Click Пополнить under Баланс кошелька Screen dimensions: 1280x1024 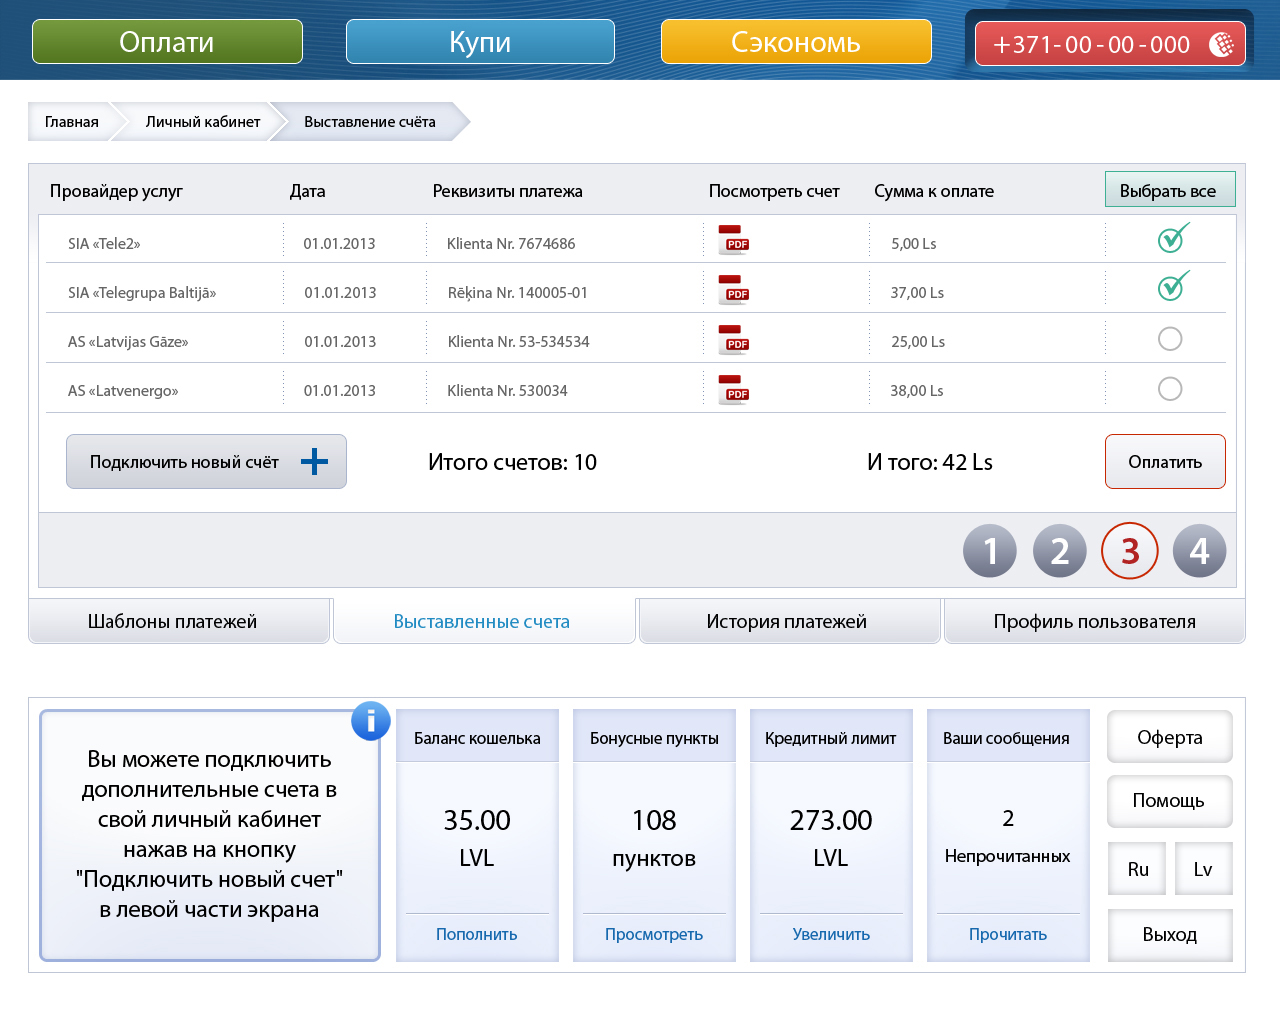click(x=477, y=934)
